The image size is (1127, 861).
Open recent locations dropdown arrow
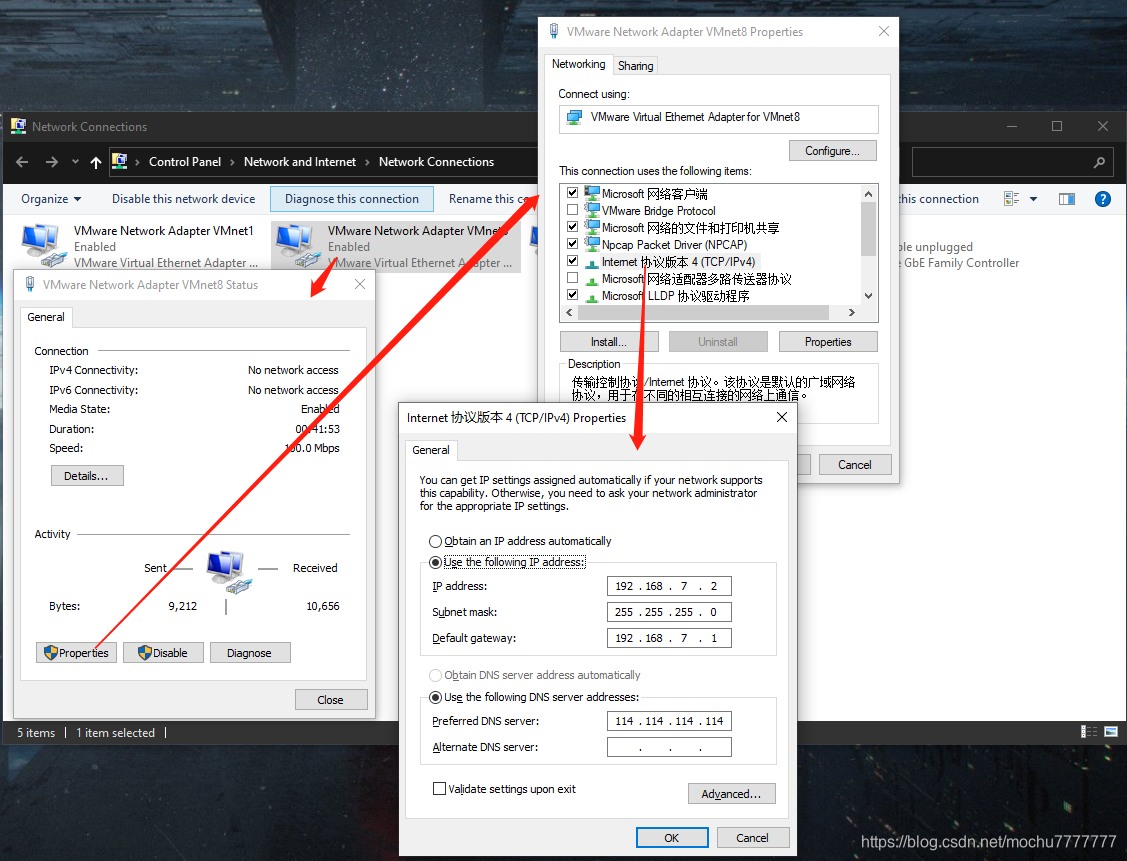(75, 162)
